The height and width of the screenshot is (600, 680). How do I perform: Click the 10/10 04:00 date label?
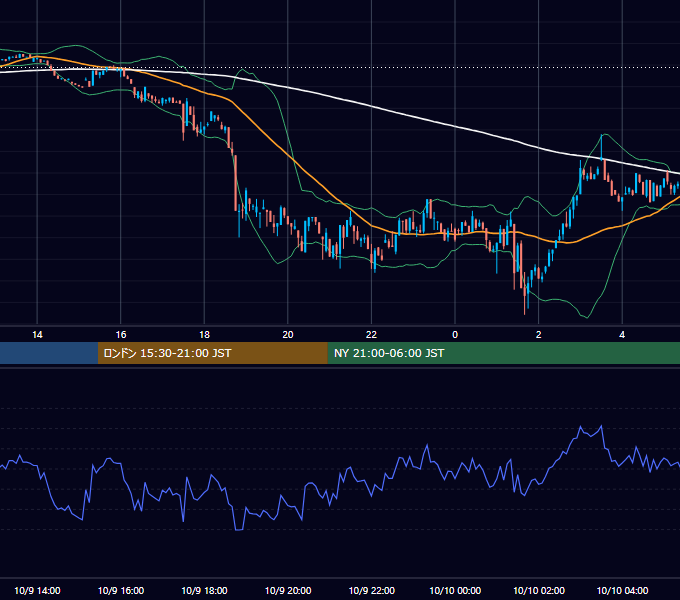tap(622, 590)
